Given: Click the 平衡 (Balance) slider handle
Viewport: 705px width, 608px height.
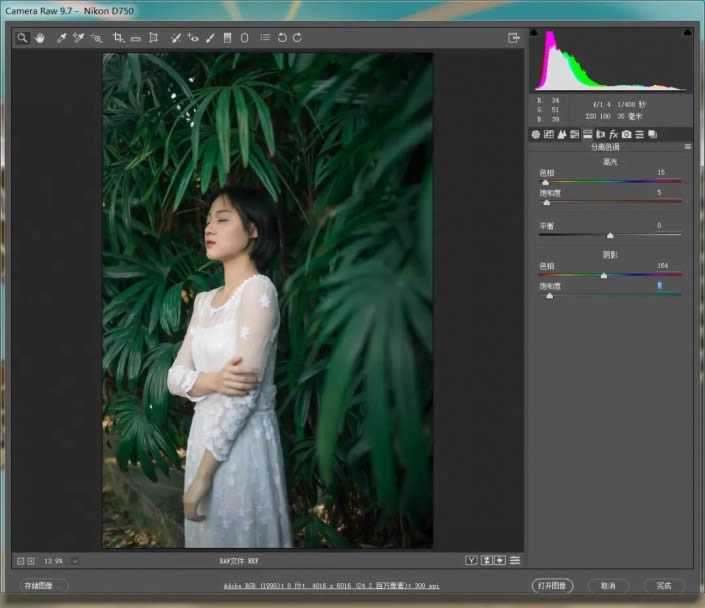Looking at the screenshot, I should 610,236.
